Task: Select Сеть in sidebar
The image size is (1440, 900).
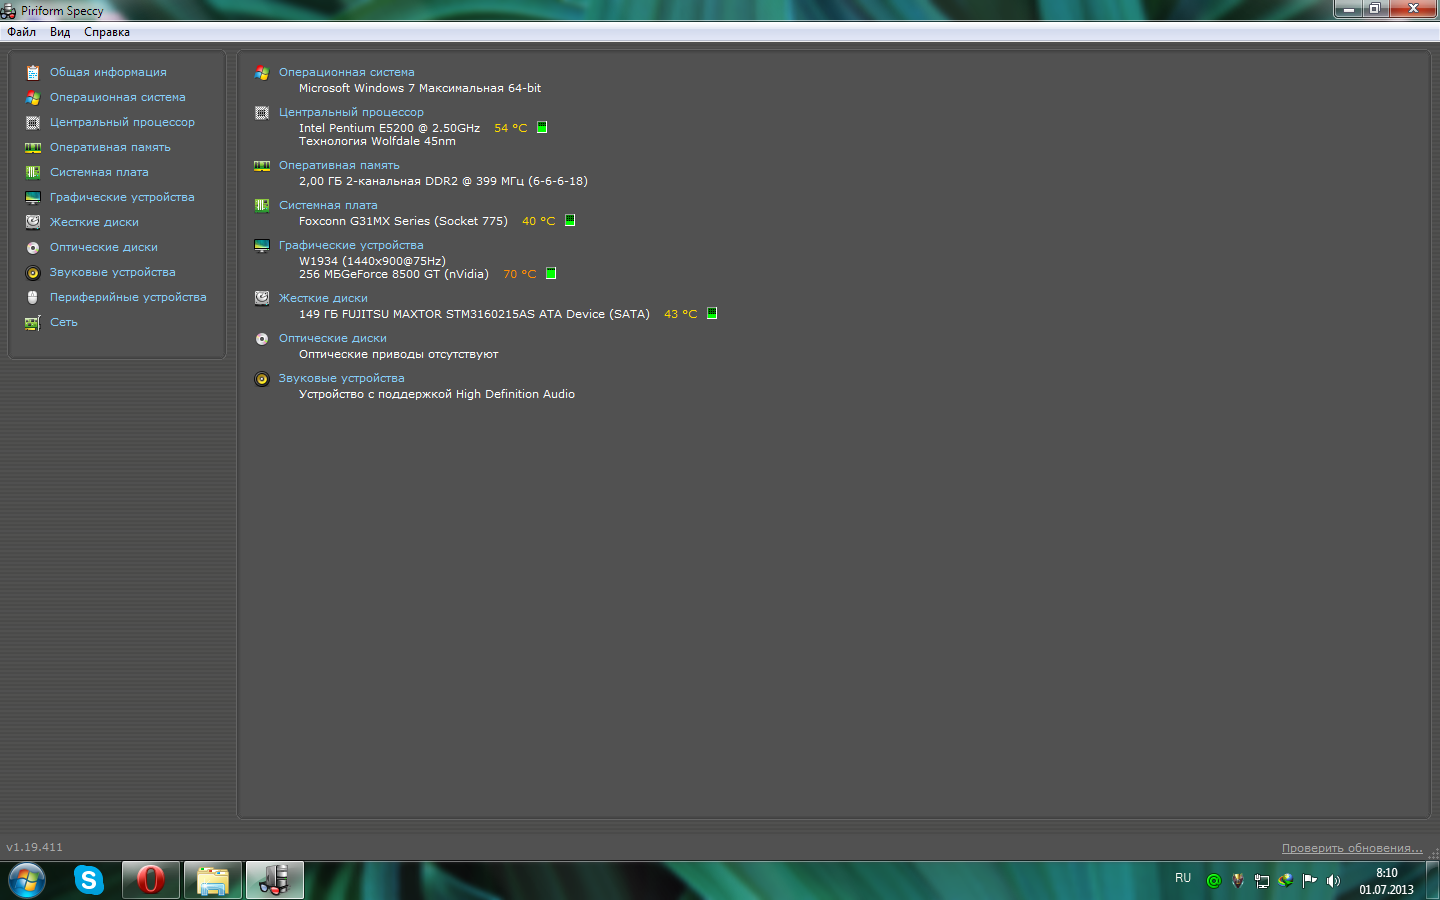Action: coord(64,322)
